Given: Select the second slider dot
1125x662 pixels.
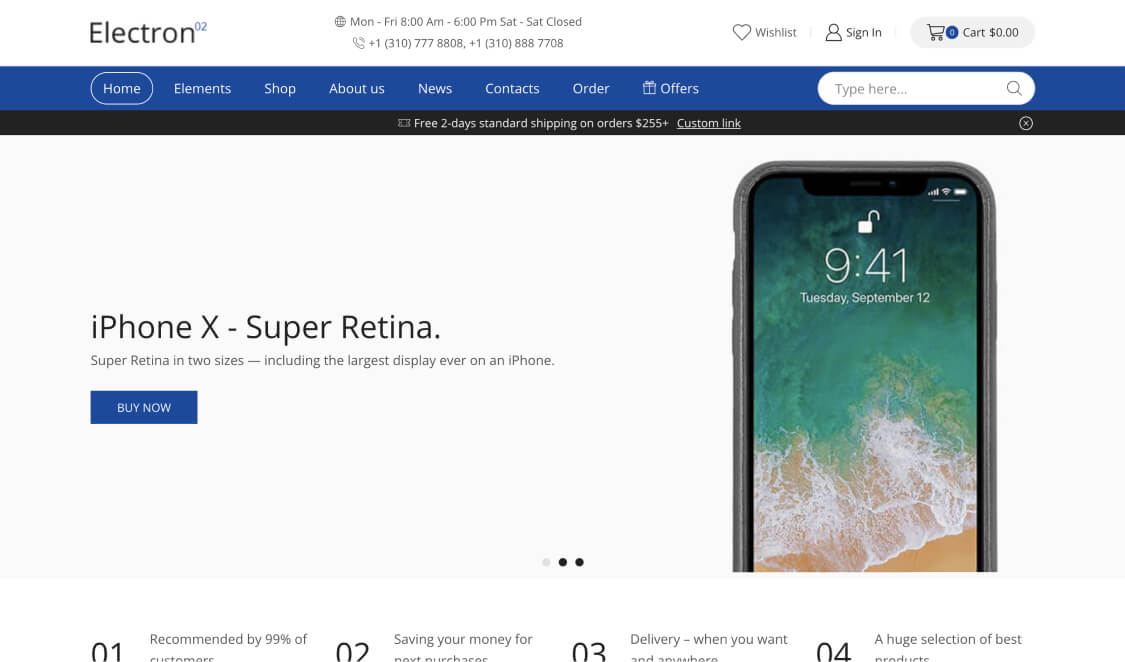Looking at the screenshot, I should tap(562, 562).
